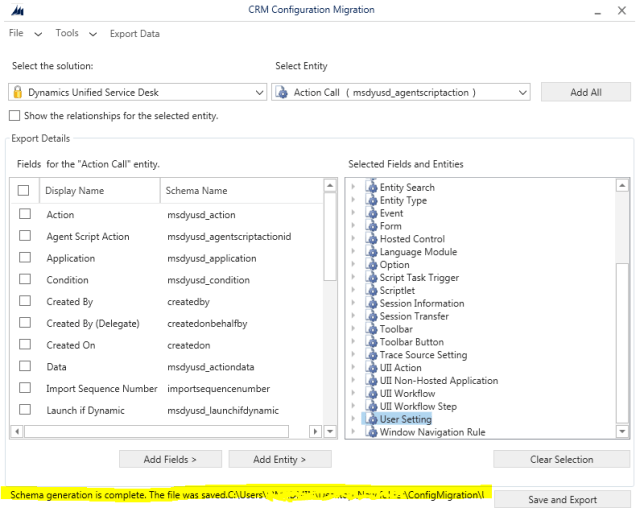
Task: Expand the Option tree node
Action: (353, 265)
